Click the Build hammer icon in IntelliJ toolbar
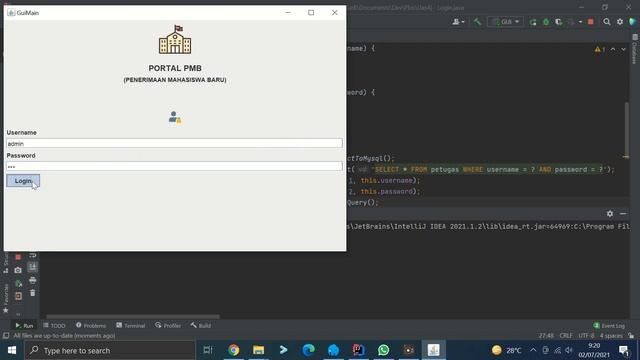Viewport: 640px width, 360px height. pos(477,22)
